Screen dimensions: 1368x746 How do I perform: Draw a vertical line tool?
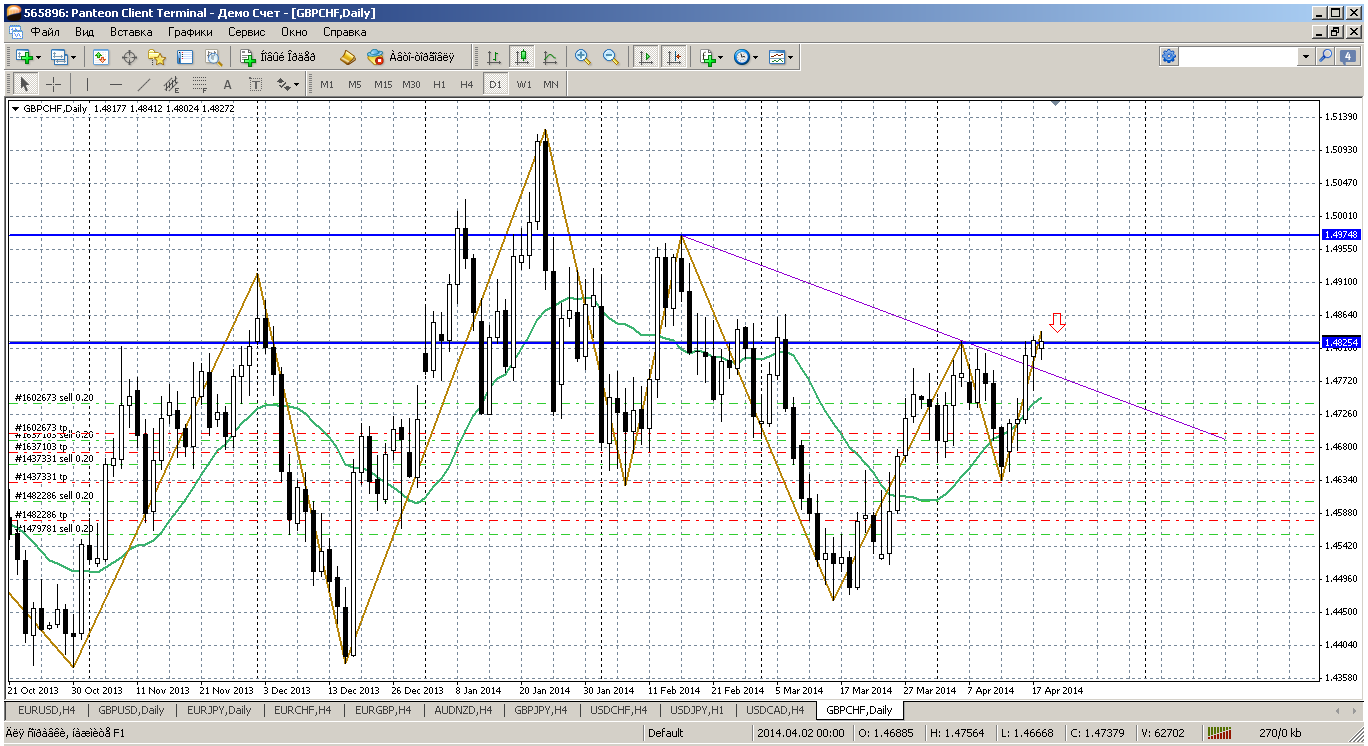[88, 85]
